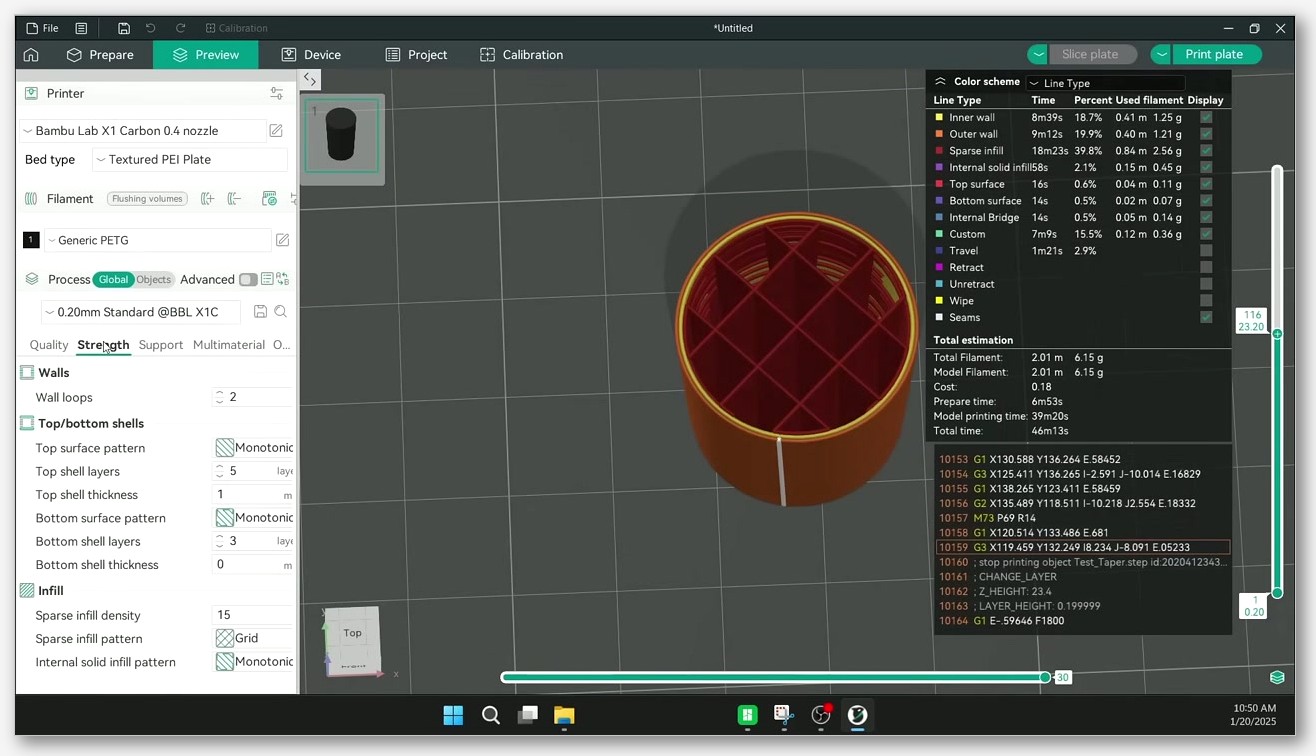1316x756 pixels.
Task: Edit the Generic PETG filament preset
Action: click(x=283, y=240)
